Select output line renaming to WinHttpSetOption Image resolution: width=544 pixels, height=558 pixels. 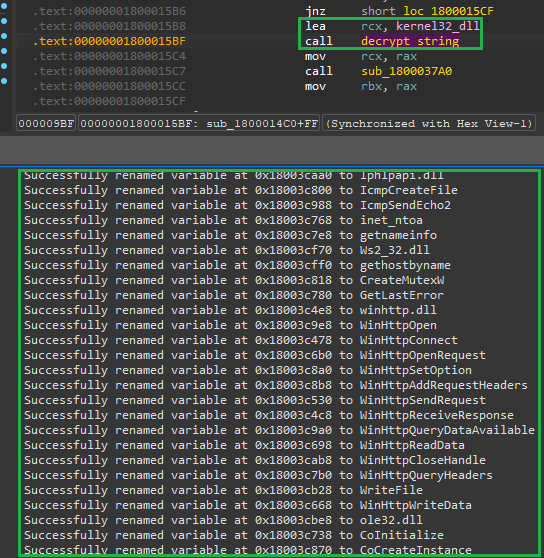(x=248, y=370)
